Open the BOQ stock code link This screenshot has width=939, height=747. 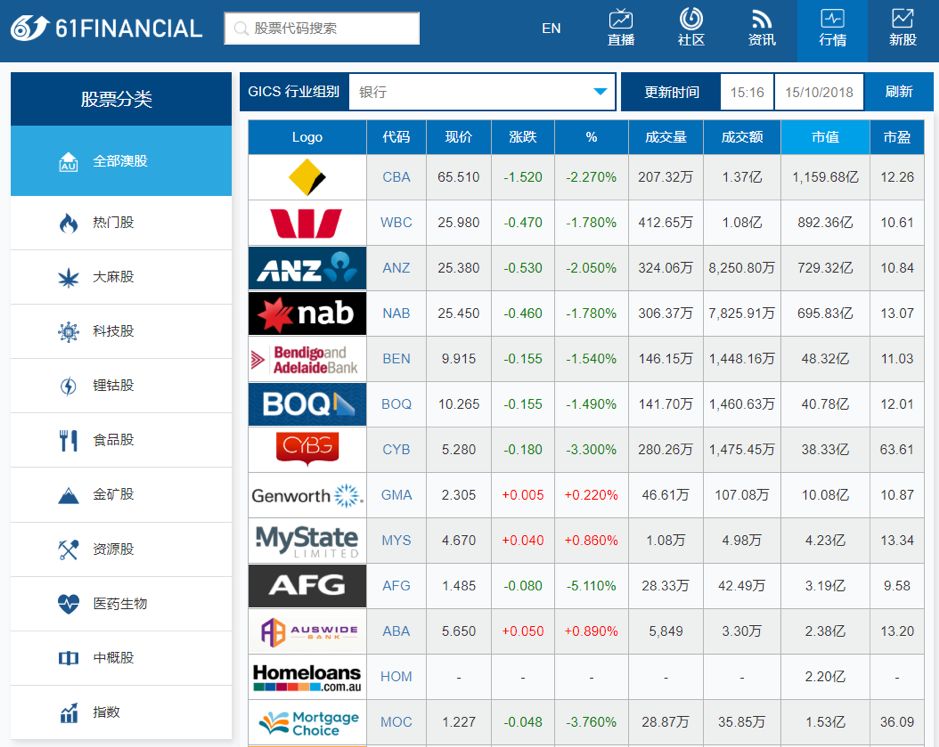coord(396,404)
